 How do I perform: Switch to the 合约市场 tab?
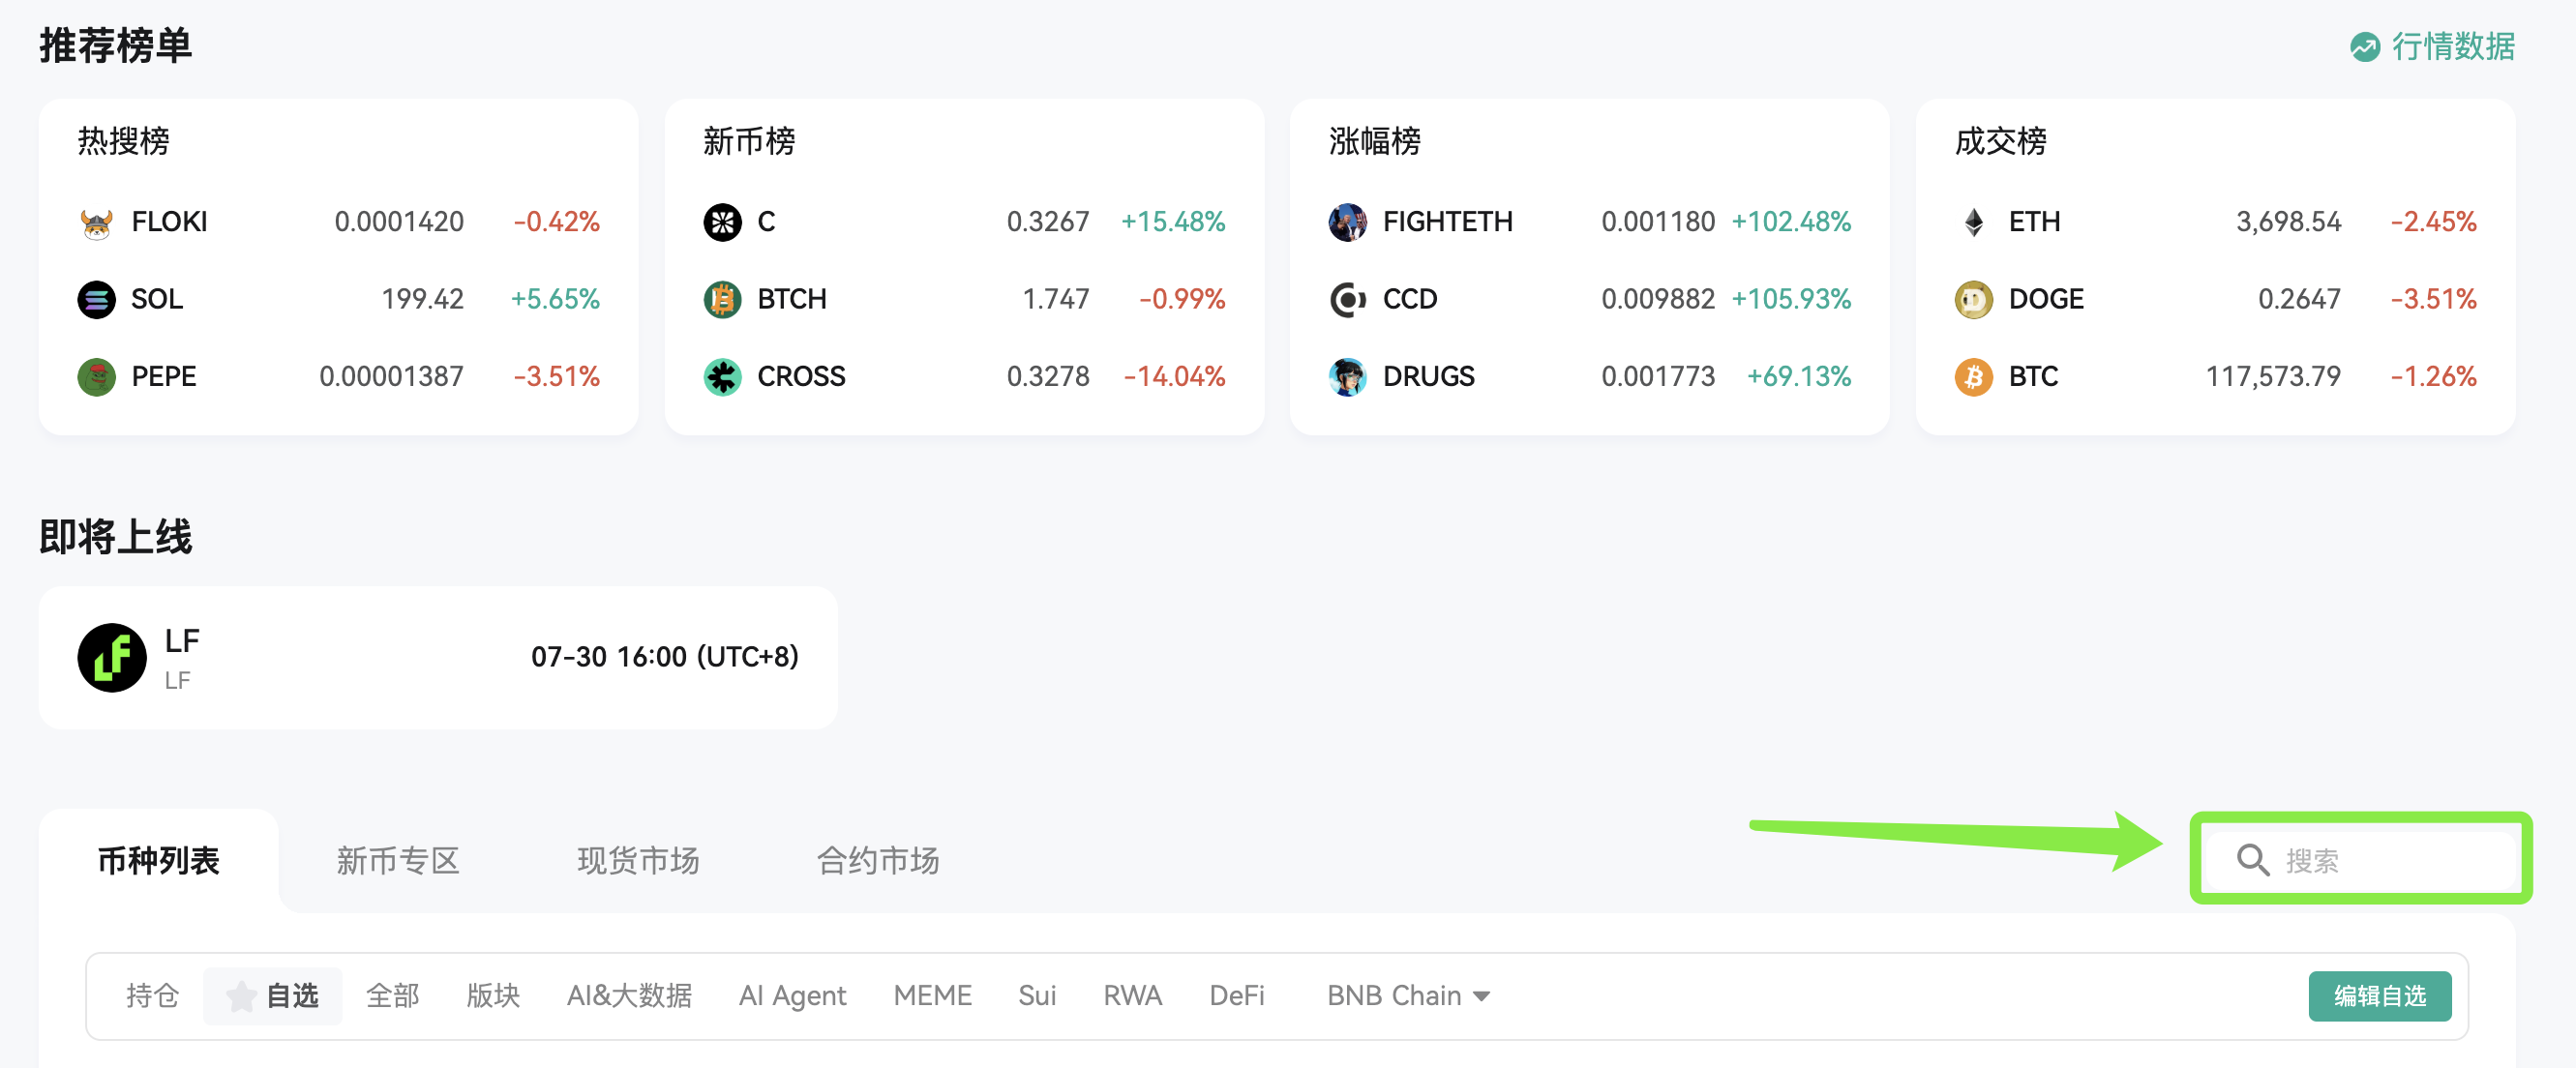[877, 860]
